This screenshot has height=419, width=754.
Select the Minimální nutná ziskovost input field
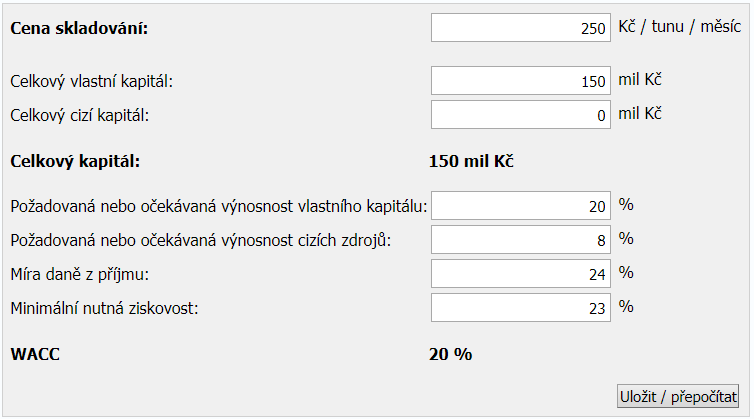520,308
